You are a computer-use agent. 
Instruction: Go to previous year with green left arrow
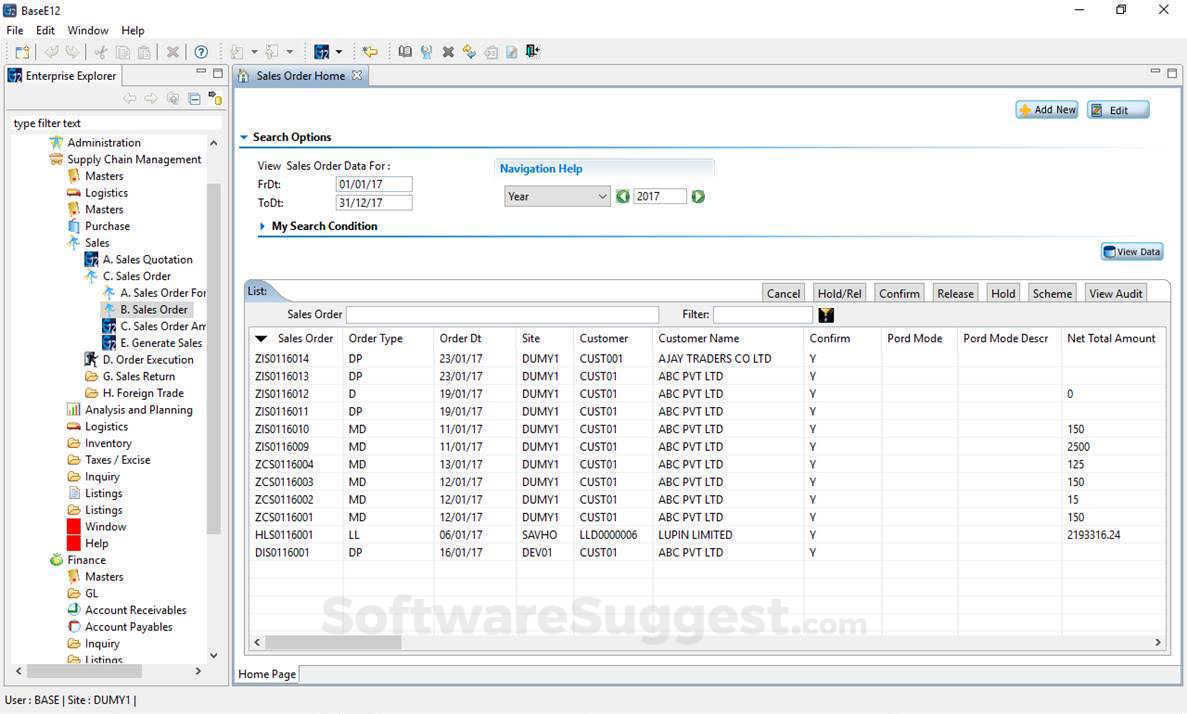[623, 197]
